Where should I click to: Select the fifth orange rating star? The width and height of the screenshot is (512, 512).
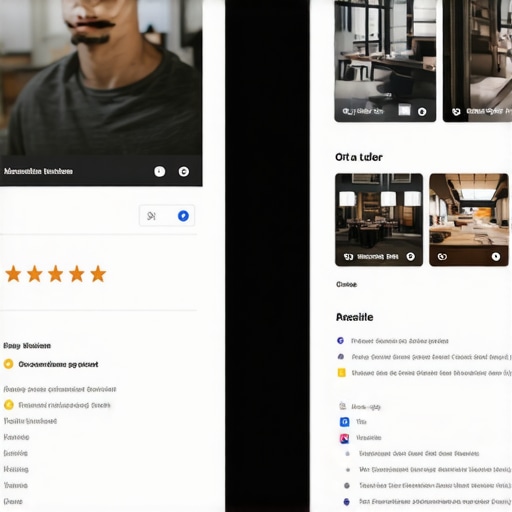click(x=98, y=274)
